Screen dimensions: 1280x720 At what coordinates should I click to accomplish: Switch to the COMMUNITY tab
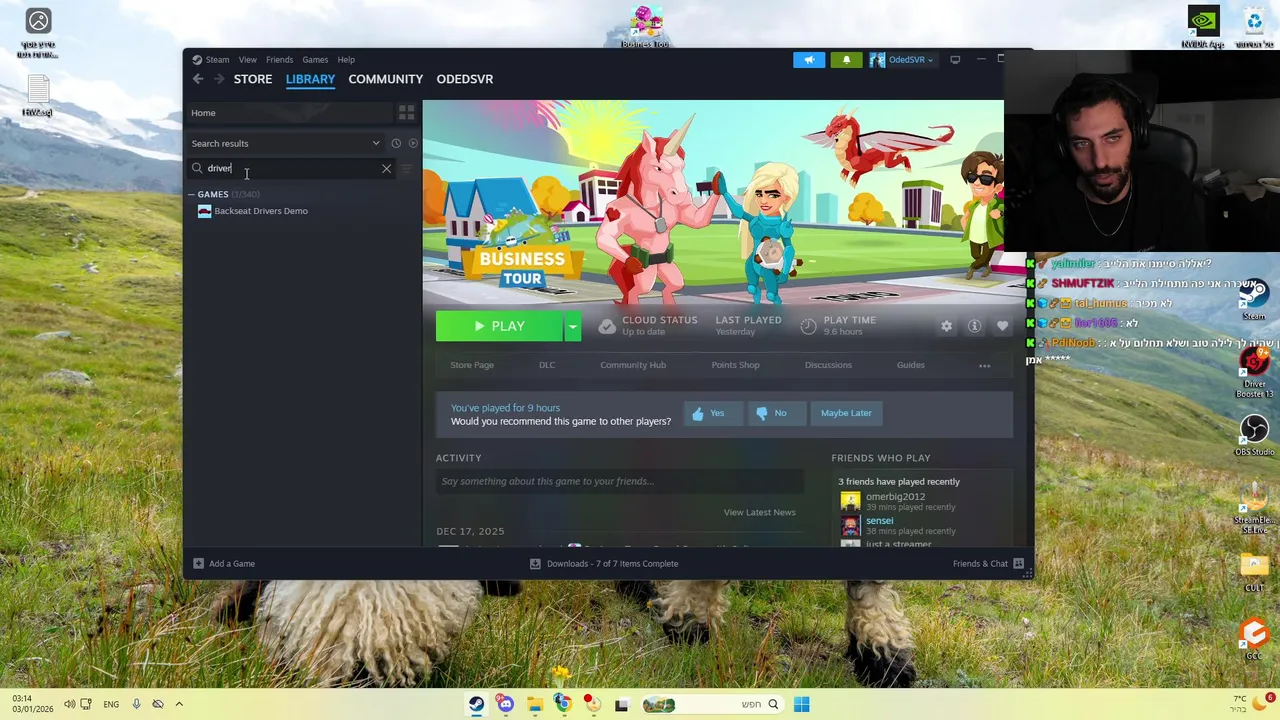pyautogui.click(x=385, y=79)
